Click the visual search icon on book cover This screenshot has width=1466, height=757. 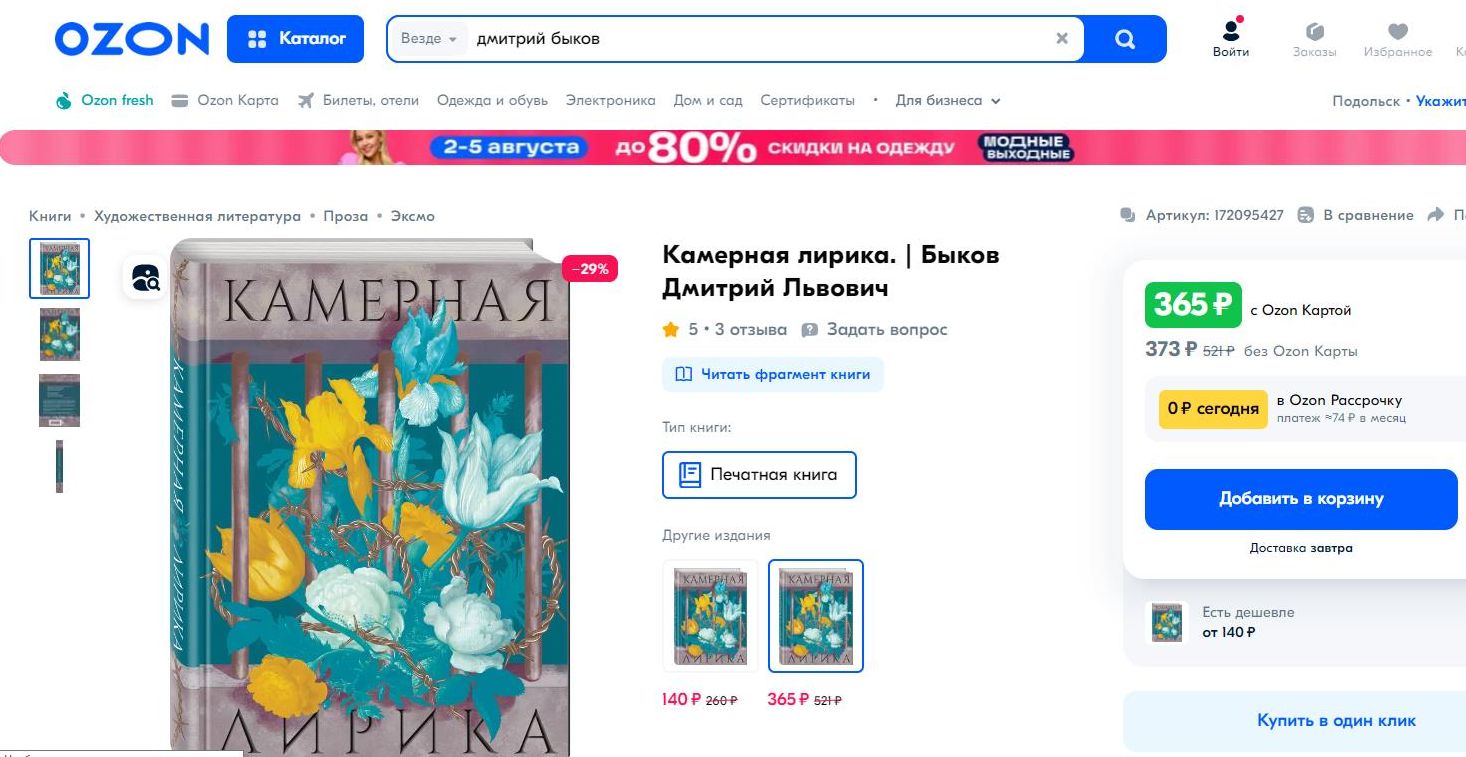pos(146,277)
